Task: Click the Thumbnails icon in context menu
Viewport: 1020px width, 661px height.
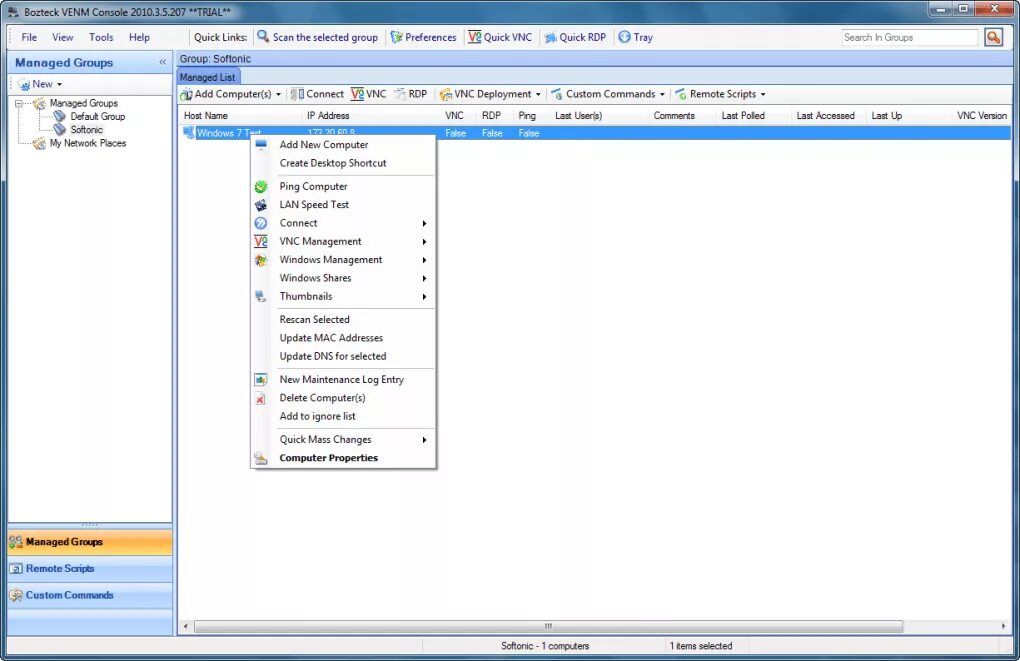Action: tap(261, 296)
